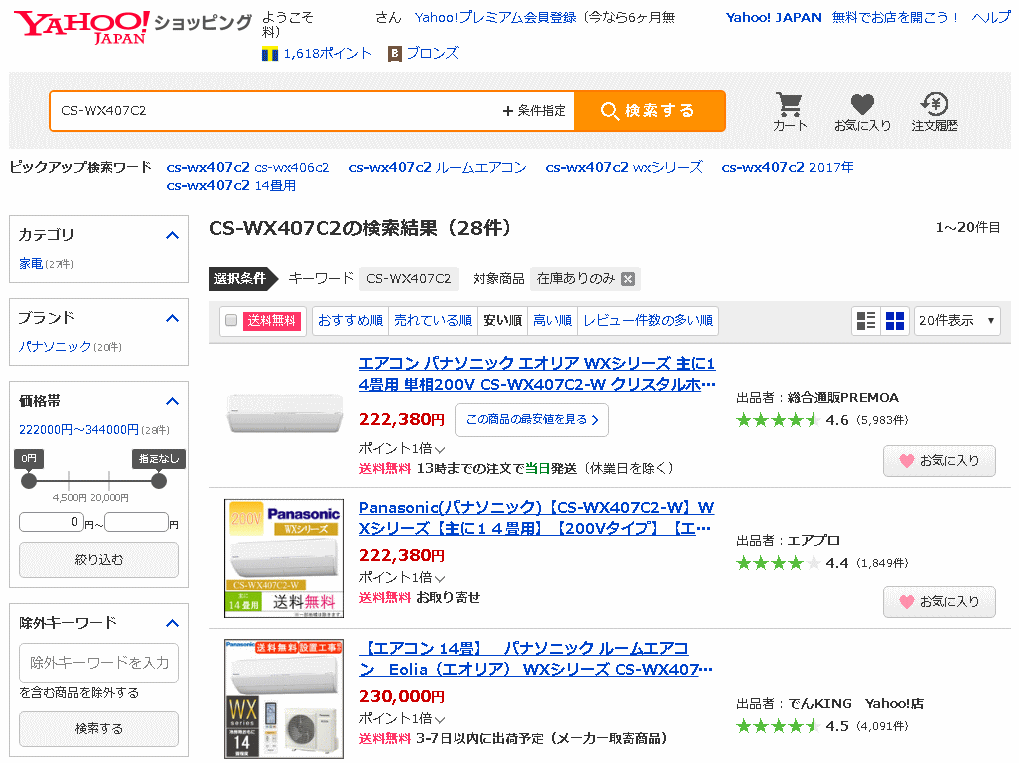Open the 222000円～344000円 price range link
This screenshot has width=1019, height=763.
[79, 430]
